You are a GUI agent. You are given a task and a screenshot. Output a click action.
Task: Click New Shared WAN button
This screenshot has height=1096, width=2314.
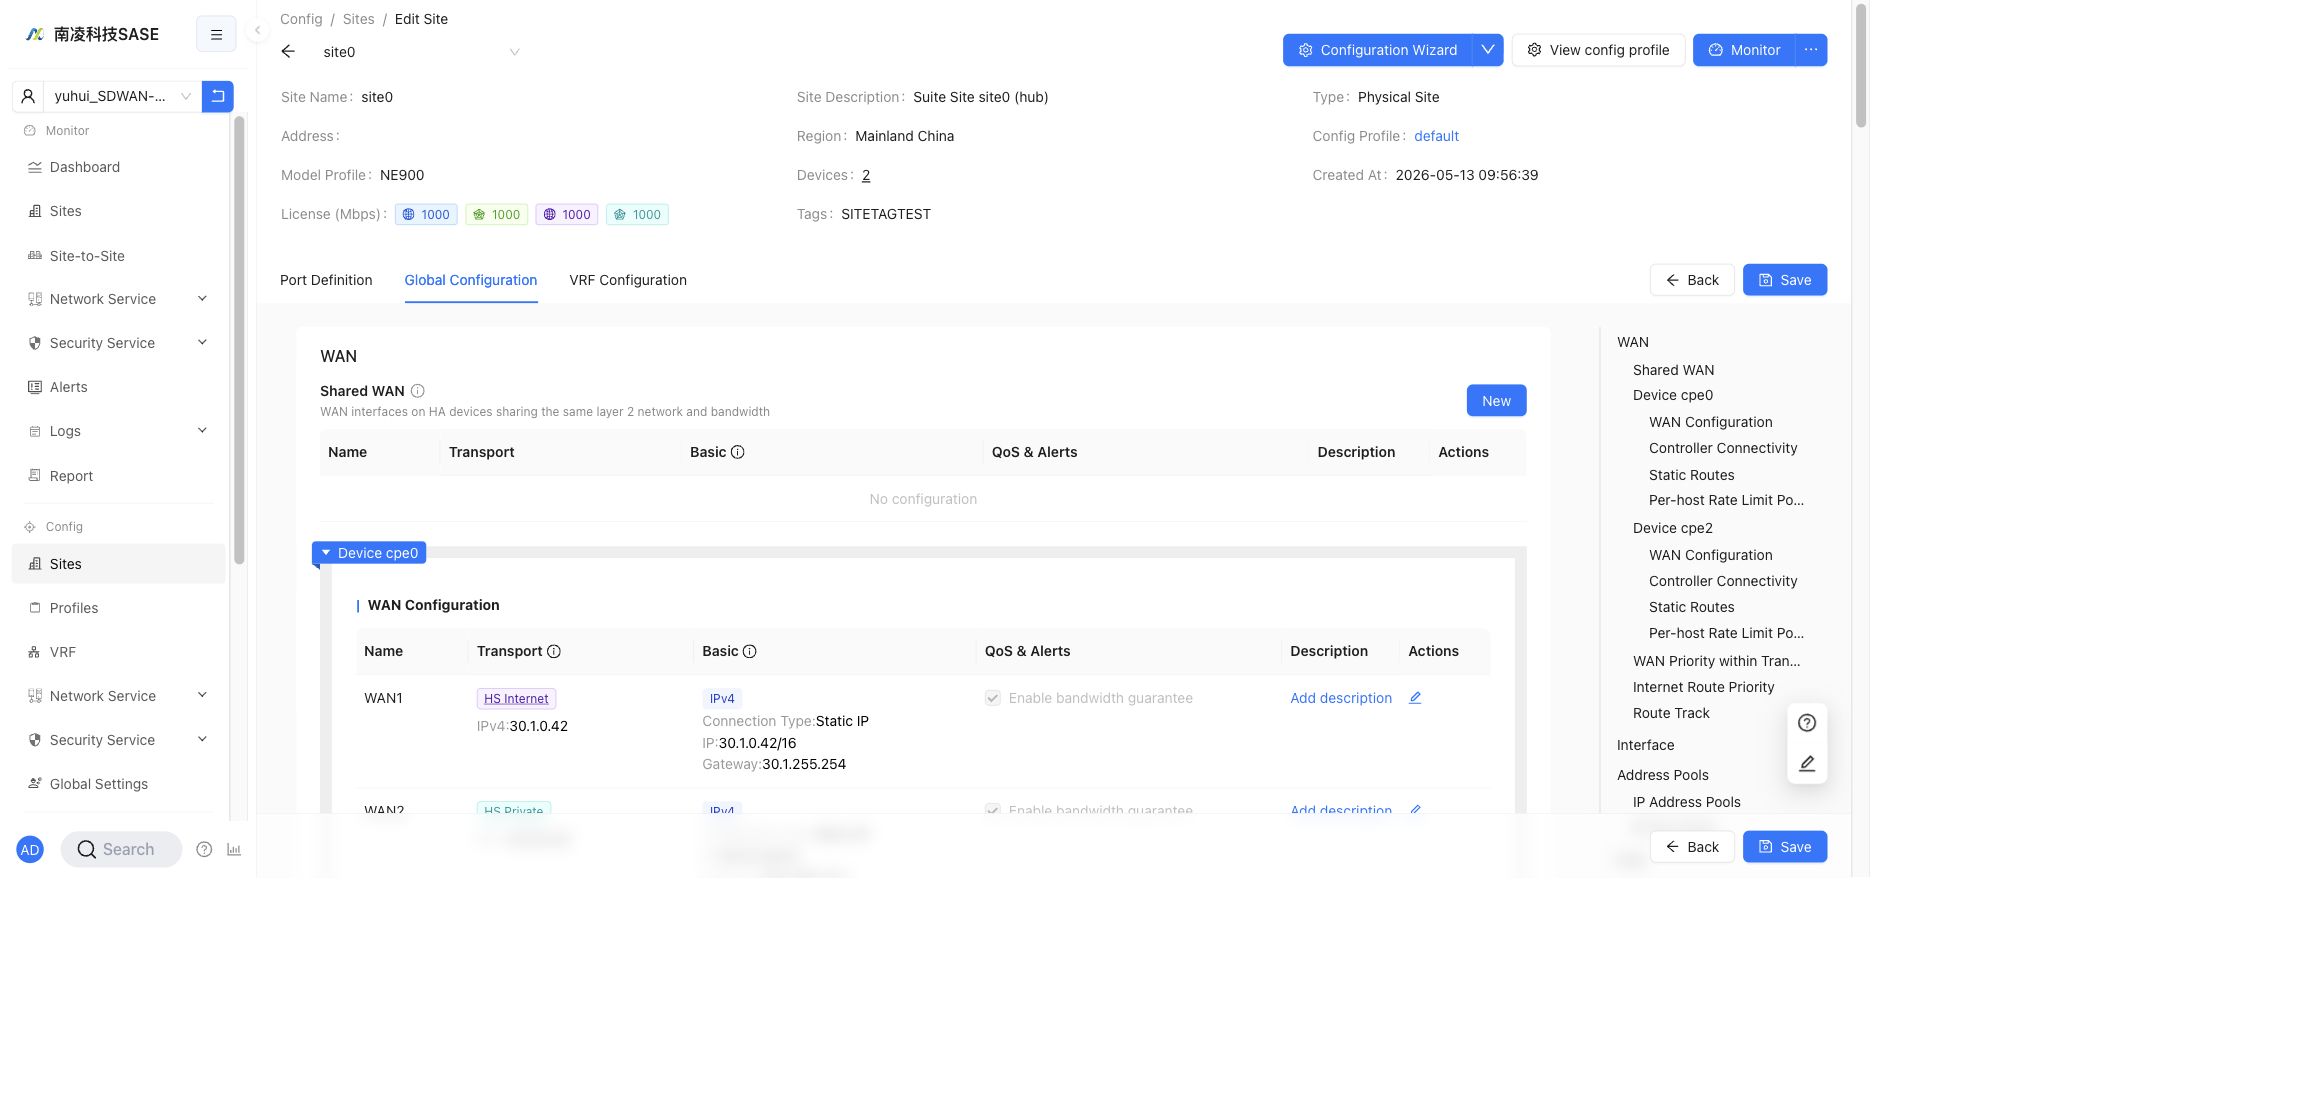1496,401
